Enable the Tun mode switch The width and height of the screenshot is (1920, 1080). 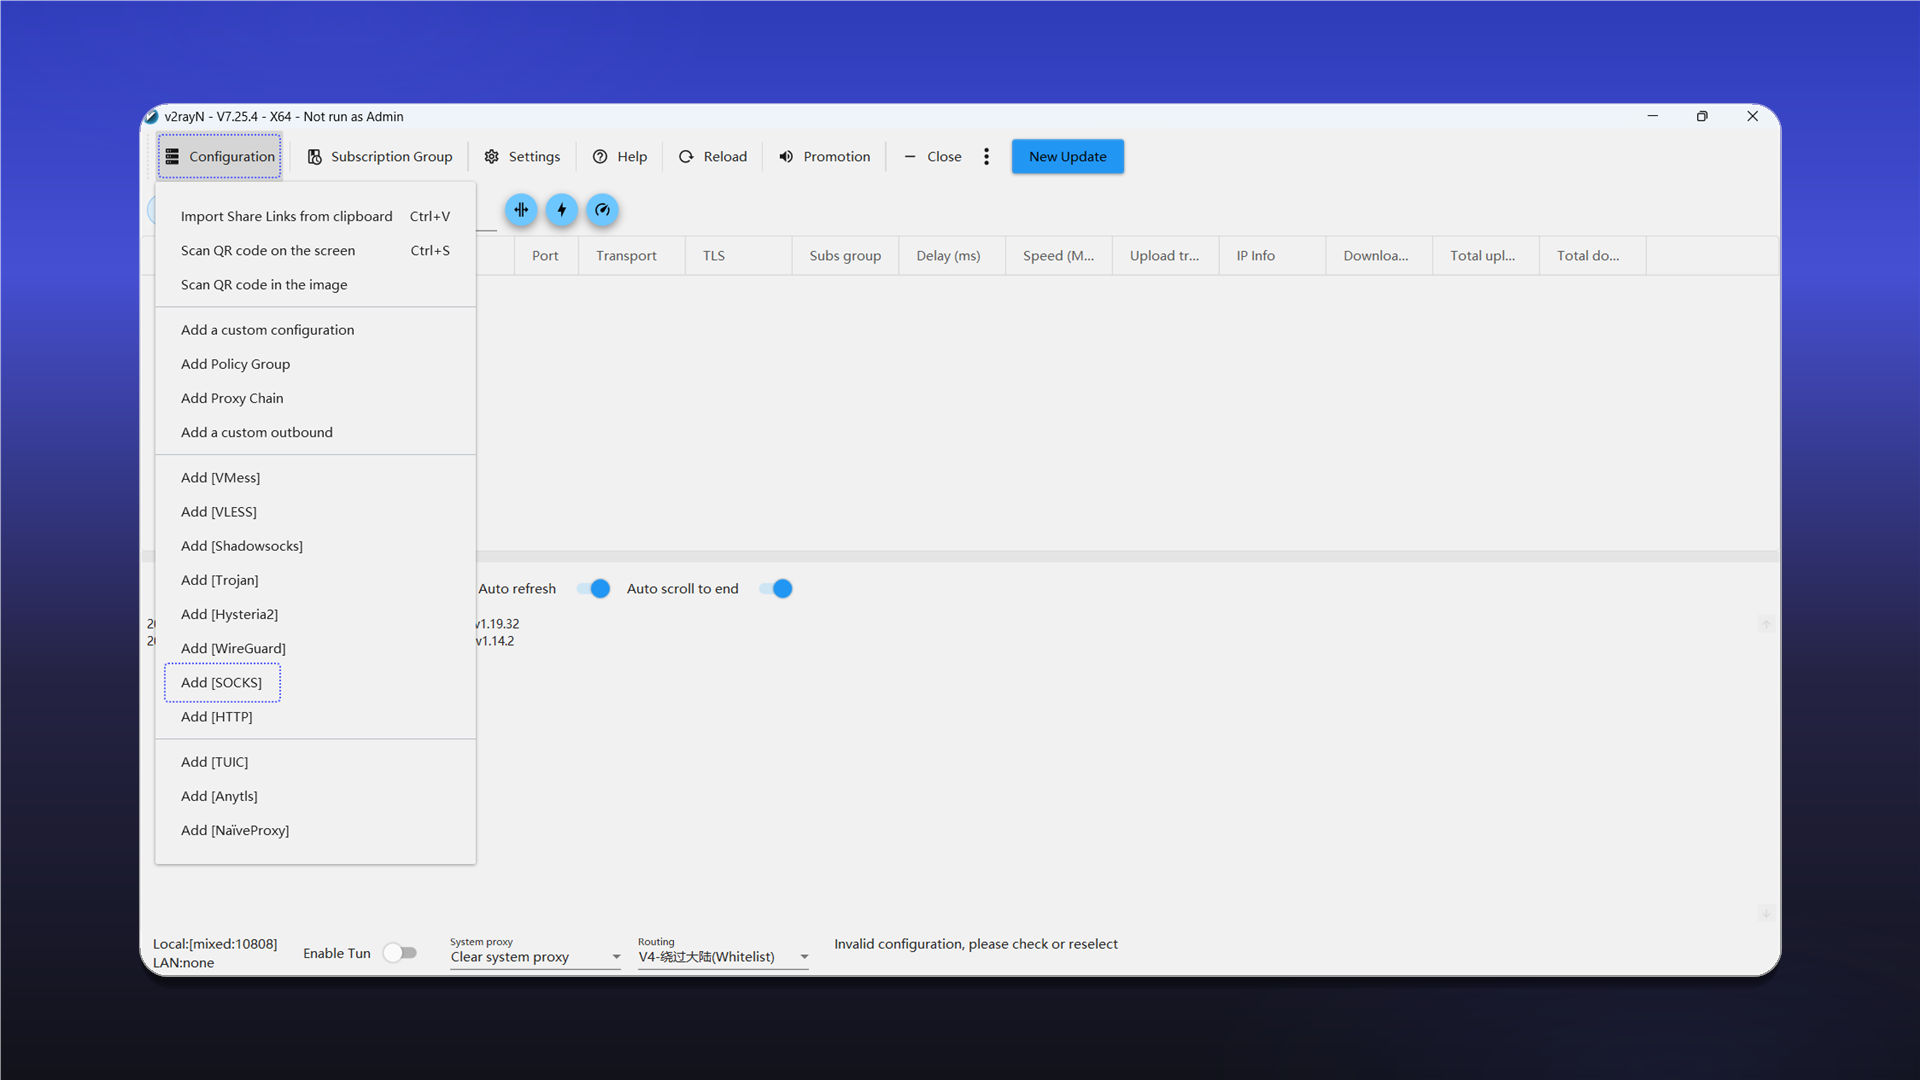pos(400,953)
